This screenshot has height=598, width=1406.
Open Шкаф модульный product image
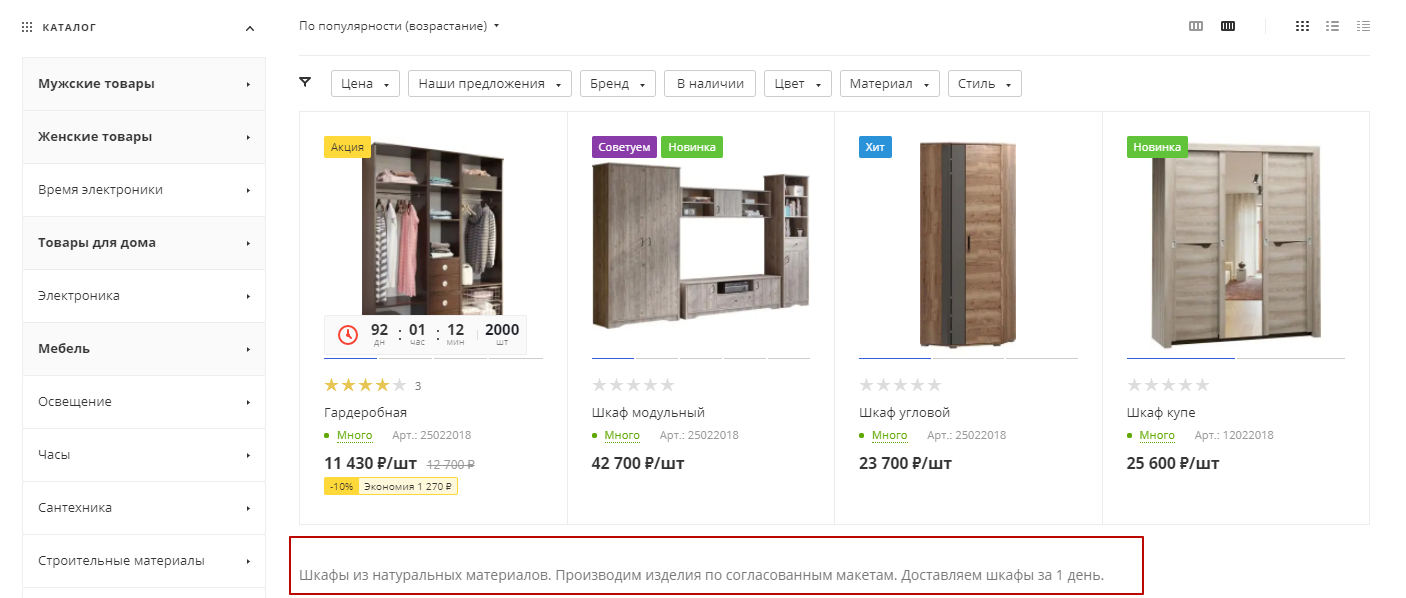tap(700, 245)
